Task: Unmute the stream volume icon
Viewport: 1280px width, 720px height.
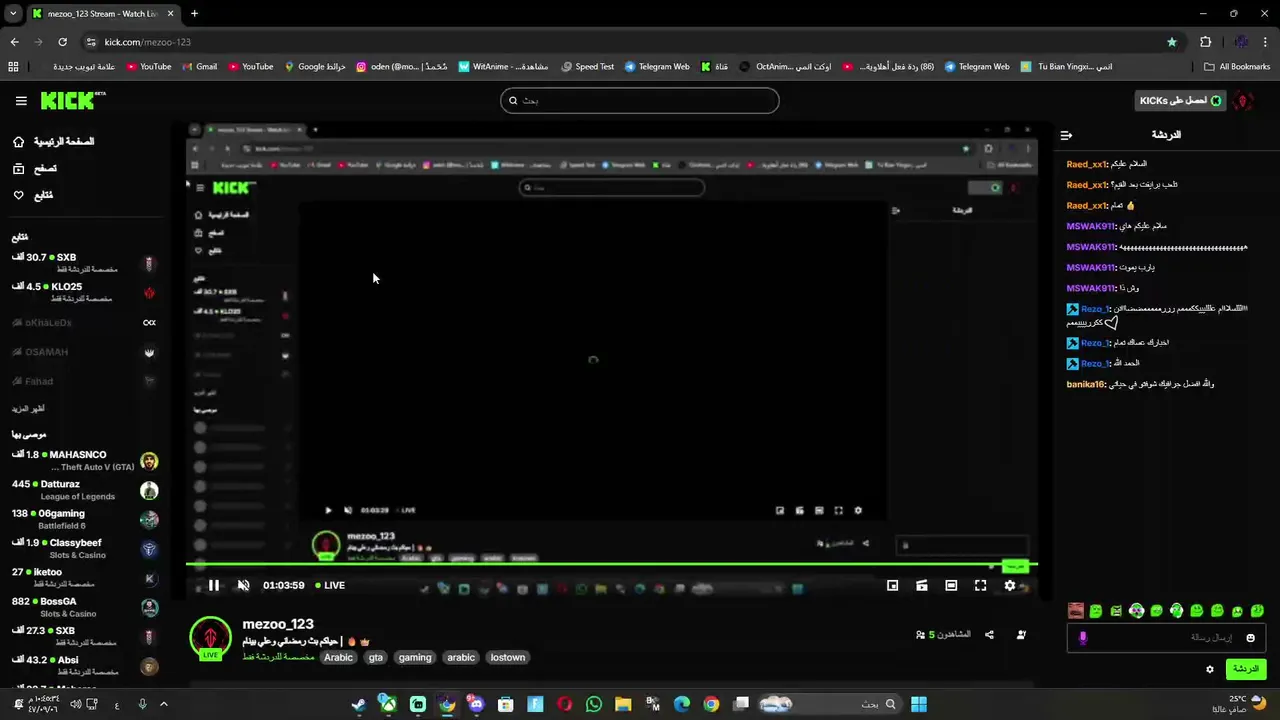Action: [243, 586]
